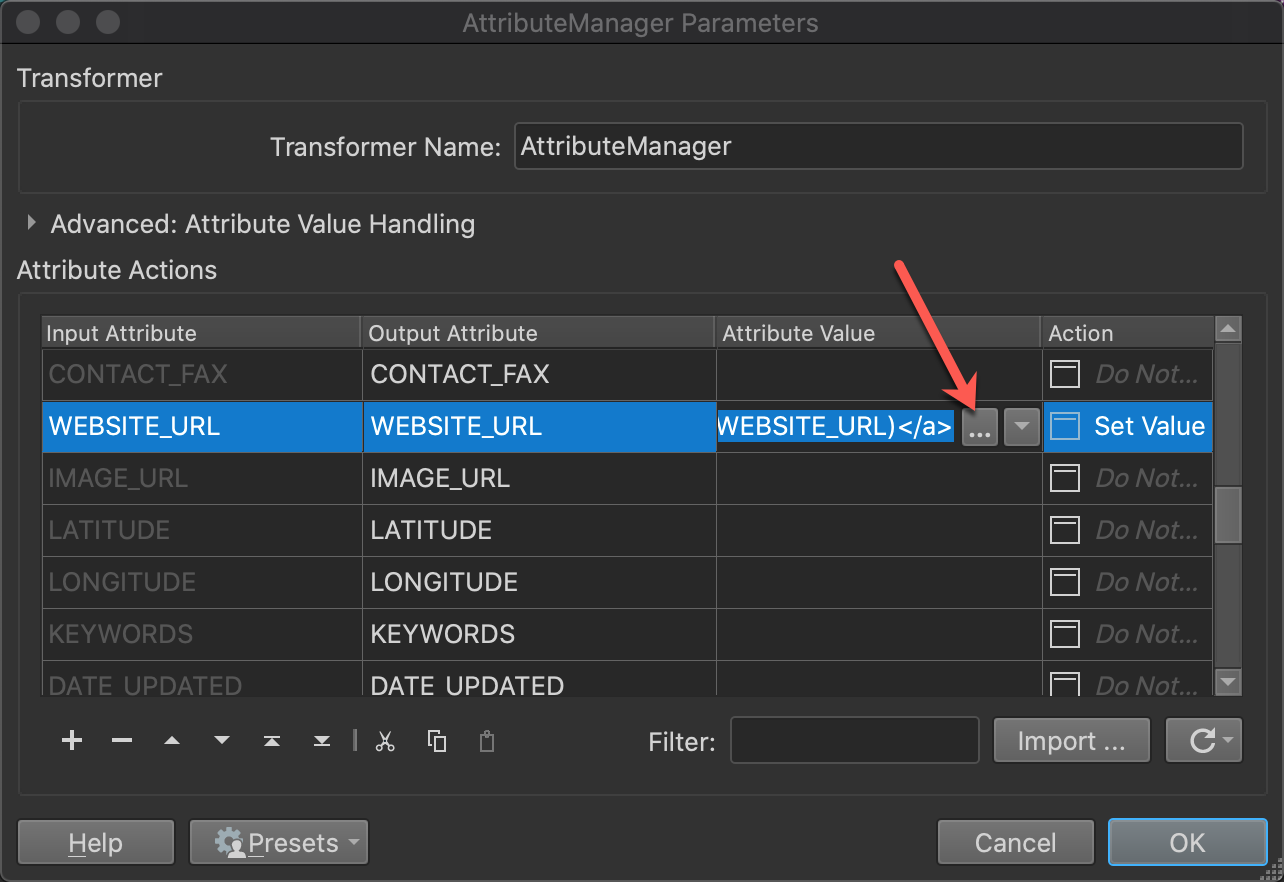Click the minus icon to remove attribute
The width and height of the screenshot is (1284, 882).
tap(122, 741)
